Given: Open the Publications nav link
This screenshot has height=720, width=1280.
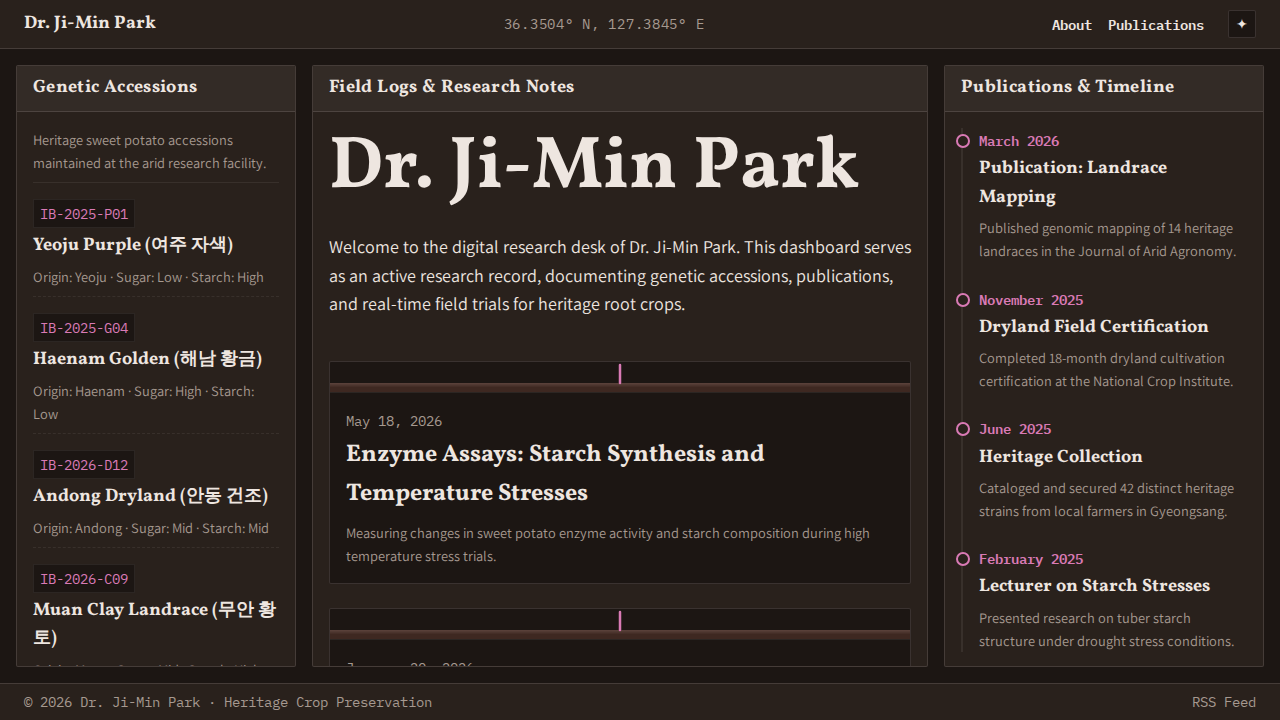Looking at the screenshot, I should tap(1155, 25).
